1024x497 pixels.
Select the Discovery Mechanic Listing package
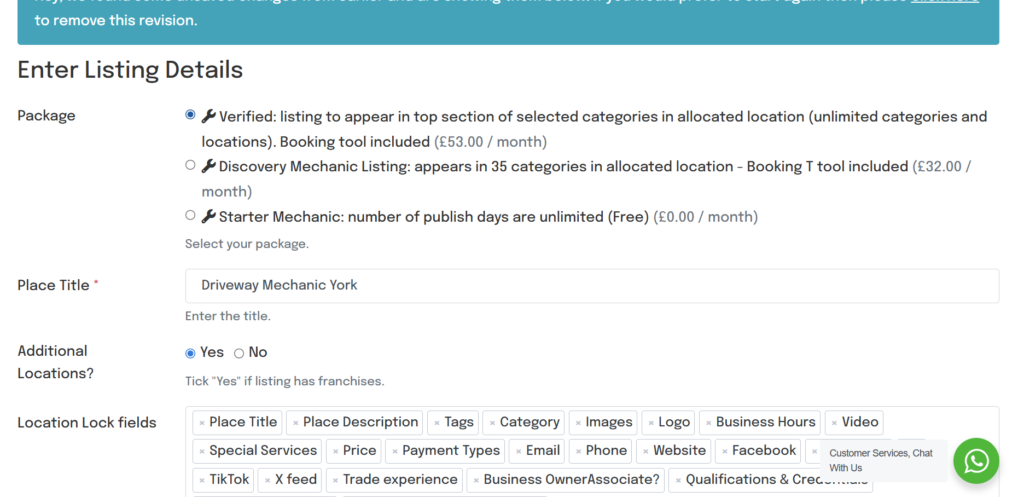[190, 165]
